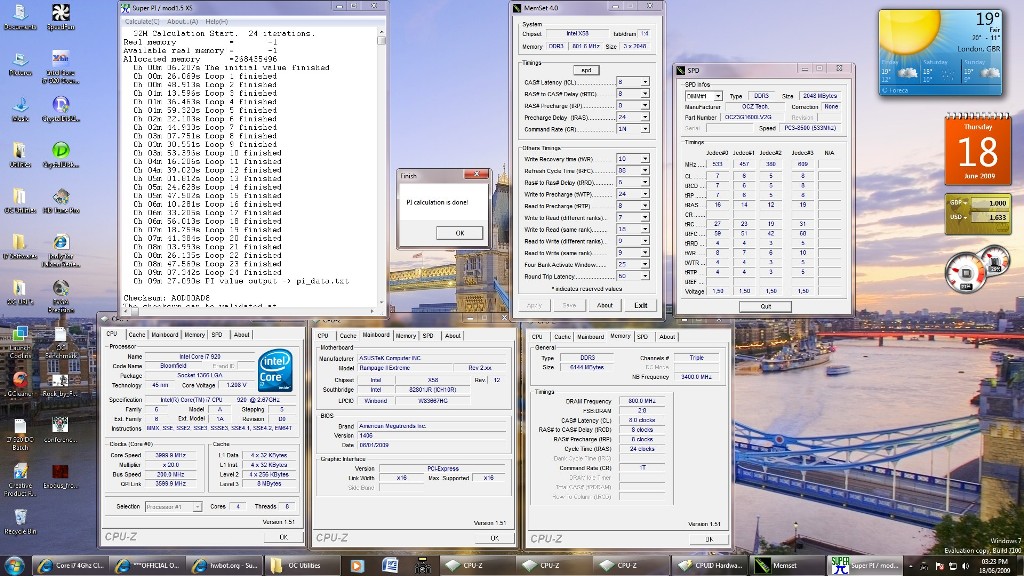1024x576 pixels.
Task: Select CPU tab in right CPU-Z window
Action: pos(537,337)
